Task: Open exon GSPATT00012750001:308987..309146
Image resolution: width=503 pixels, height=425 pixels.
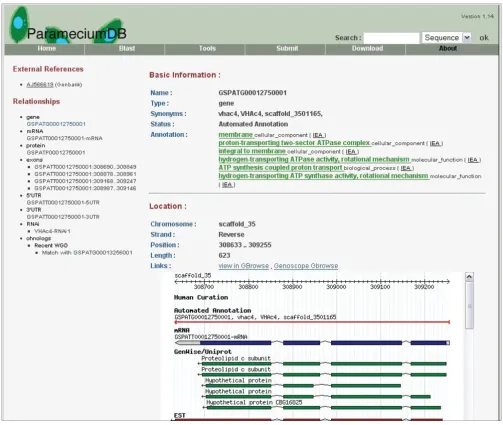Action: tap(85, 188)
